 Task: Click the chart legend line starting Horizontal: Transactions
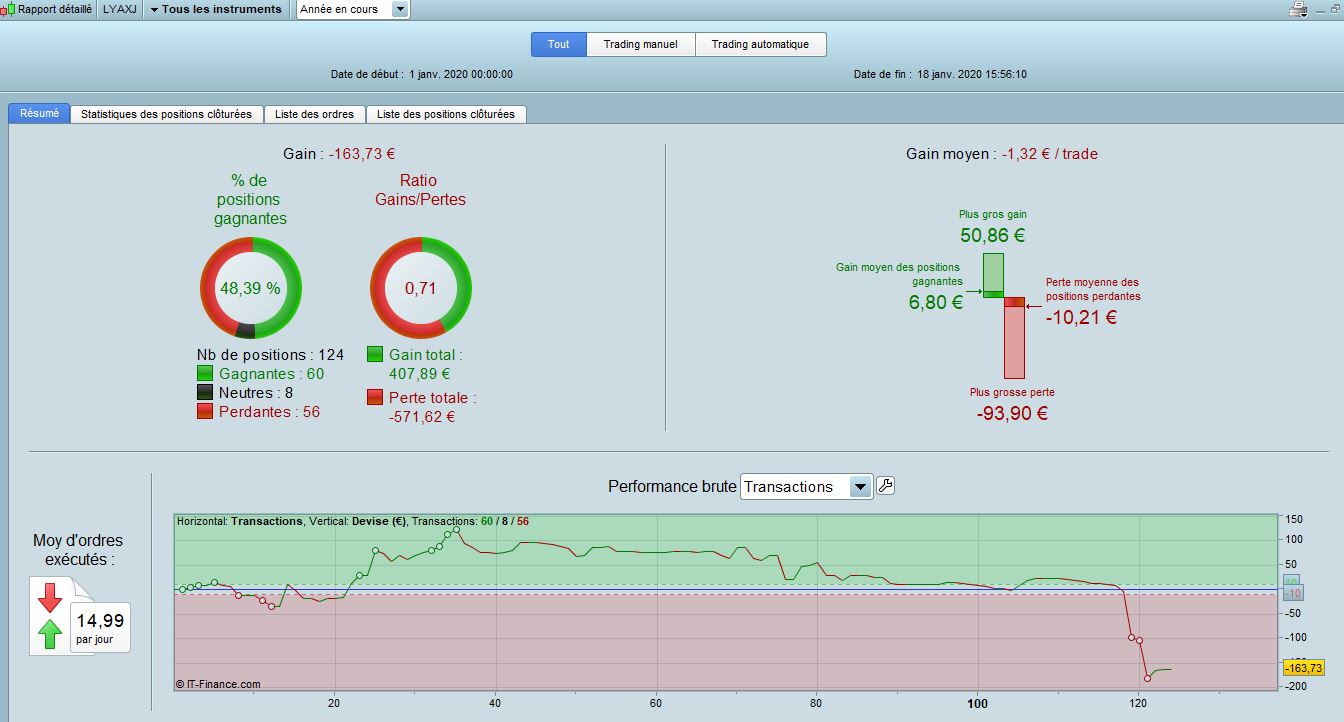353,521
